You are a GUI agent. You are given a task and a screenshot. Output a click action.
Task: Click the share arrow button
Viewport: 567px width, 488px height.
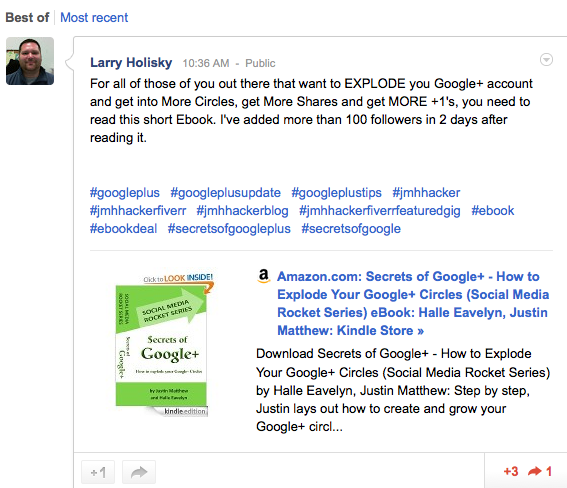139,472
